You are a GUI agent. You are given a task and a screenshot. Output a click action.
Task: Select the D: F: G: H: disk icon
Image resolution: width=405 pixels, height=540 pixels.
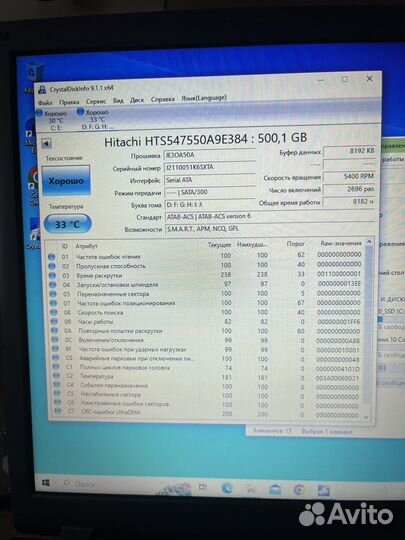pos(80,112)
